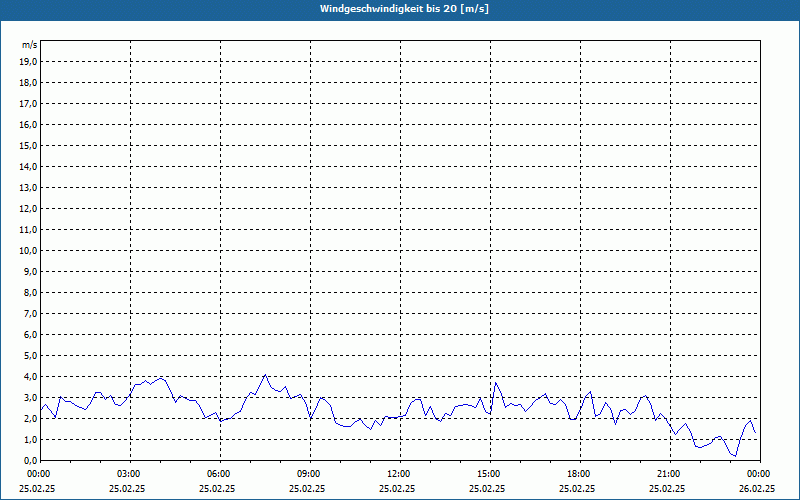Click the 9,0 y-axis label
The height and width of the screenshot is (500, 800).
tap(31, 271)
